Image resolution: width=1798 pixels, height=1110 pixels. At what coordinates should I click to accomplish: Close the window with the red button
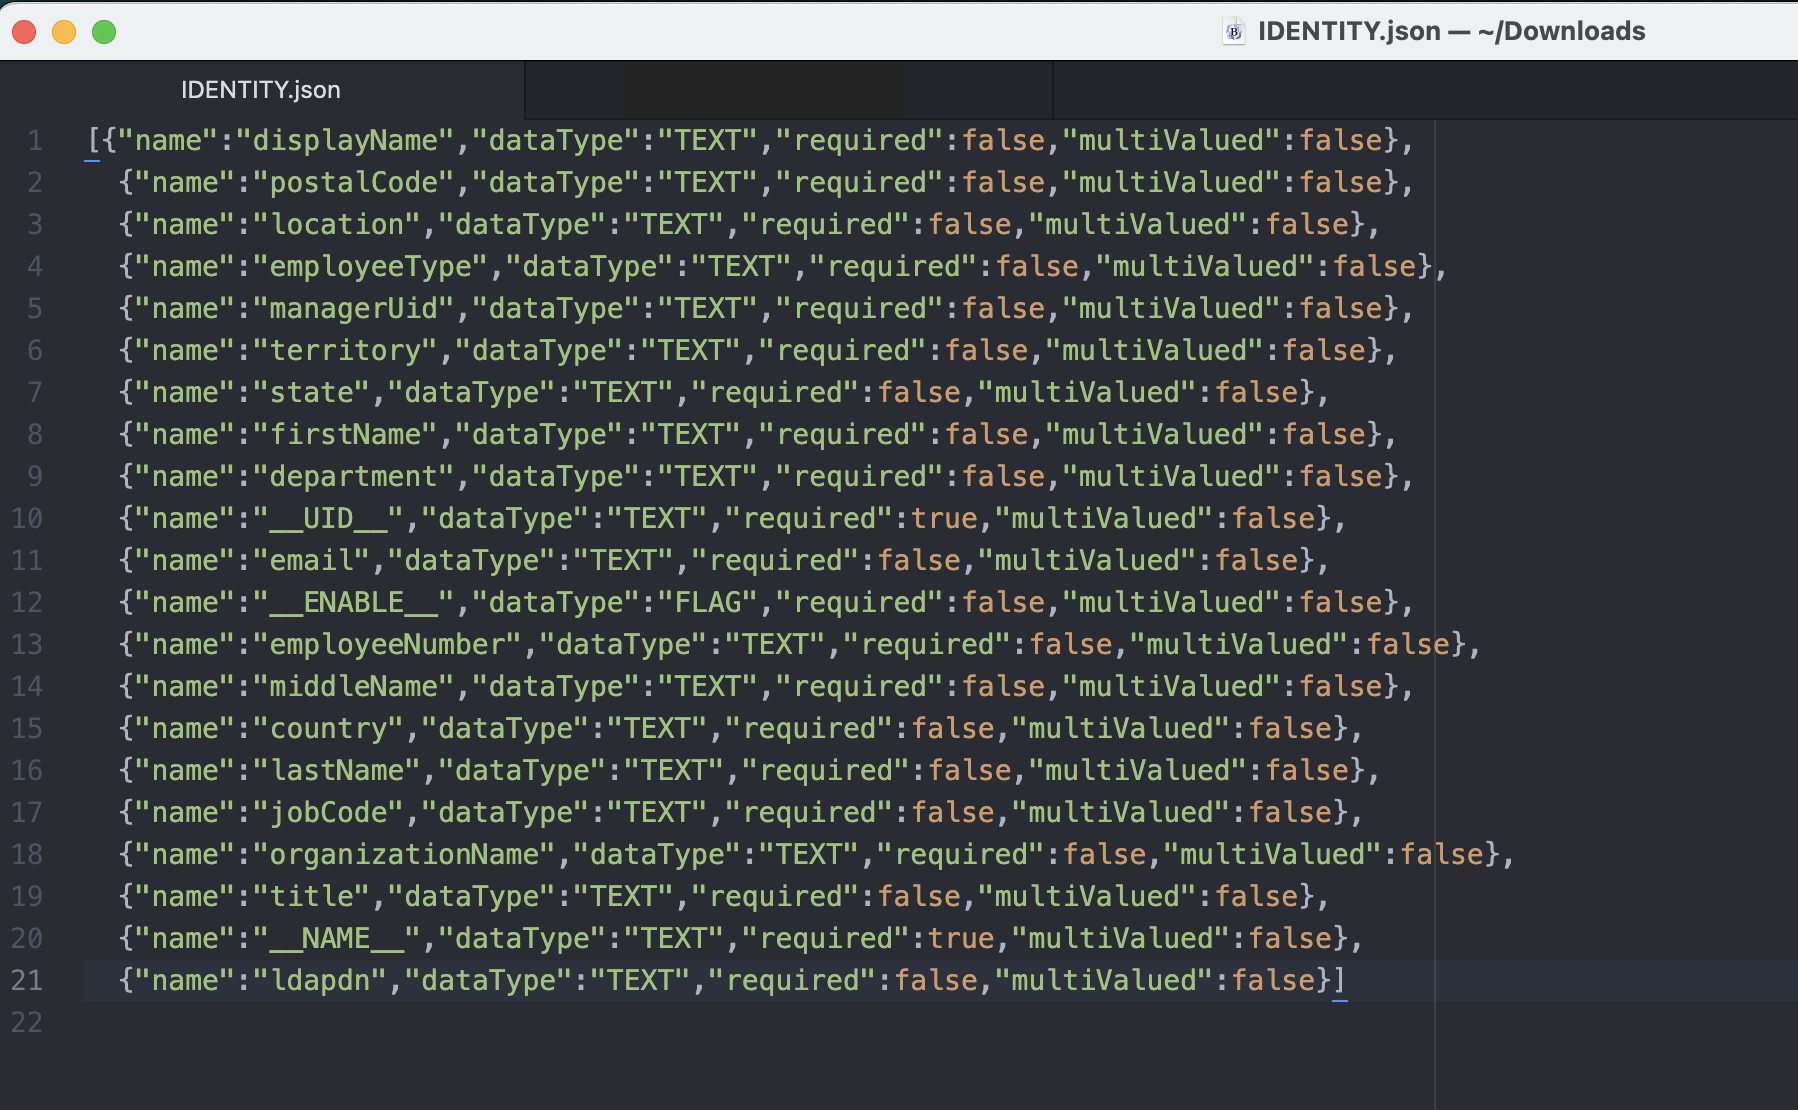click(x=24, y=32)
